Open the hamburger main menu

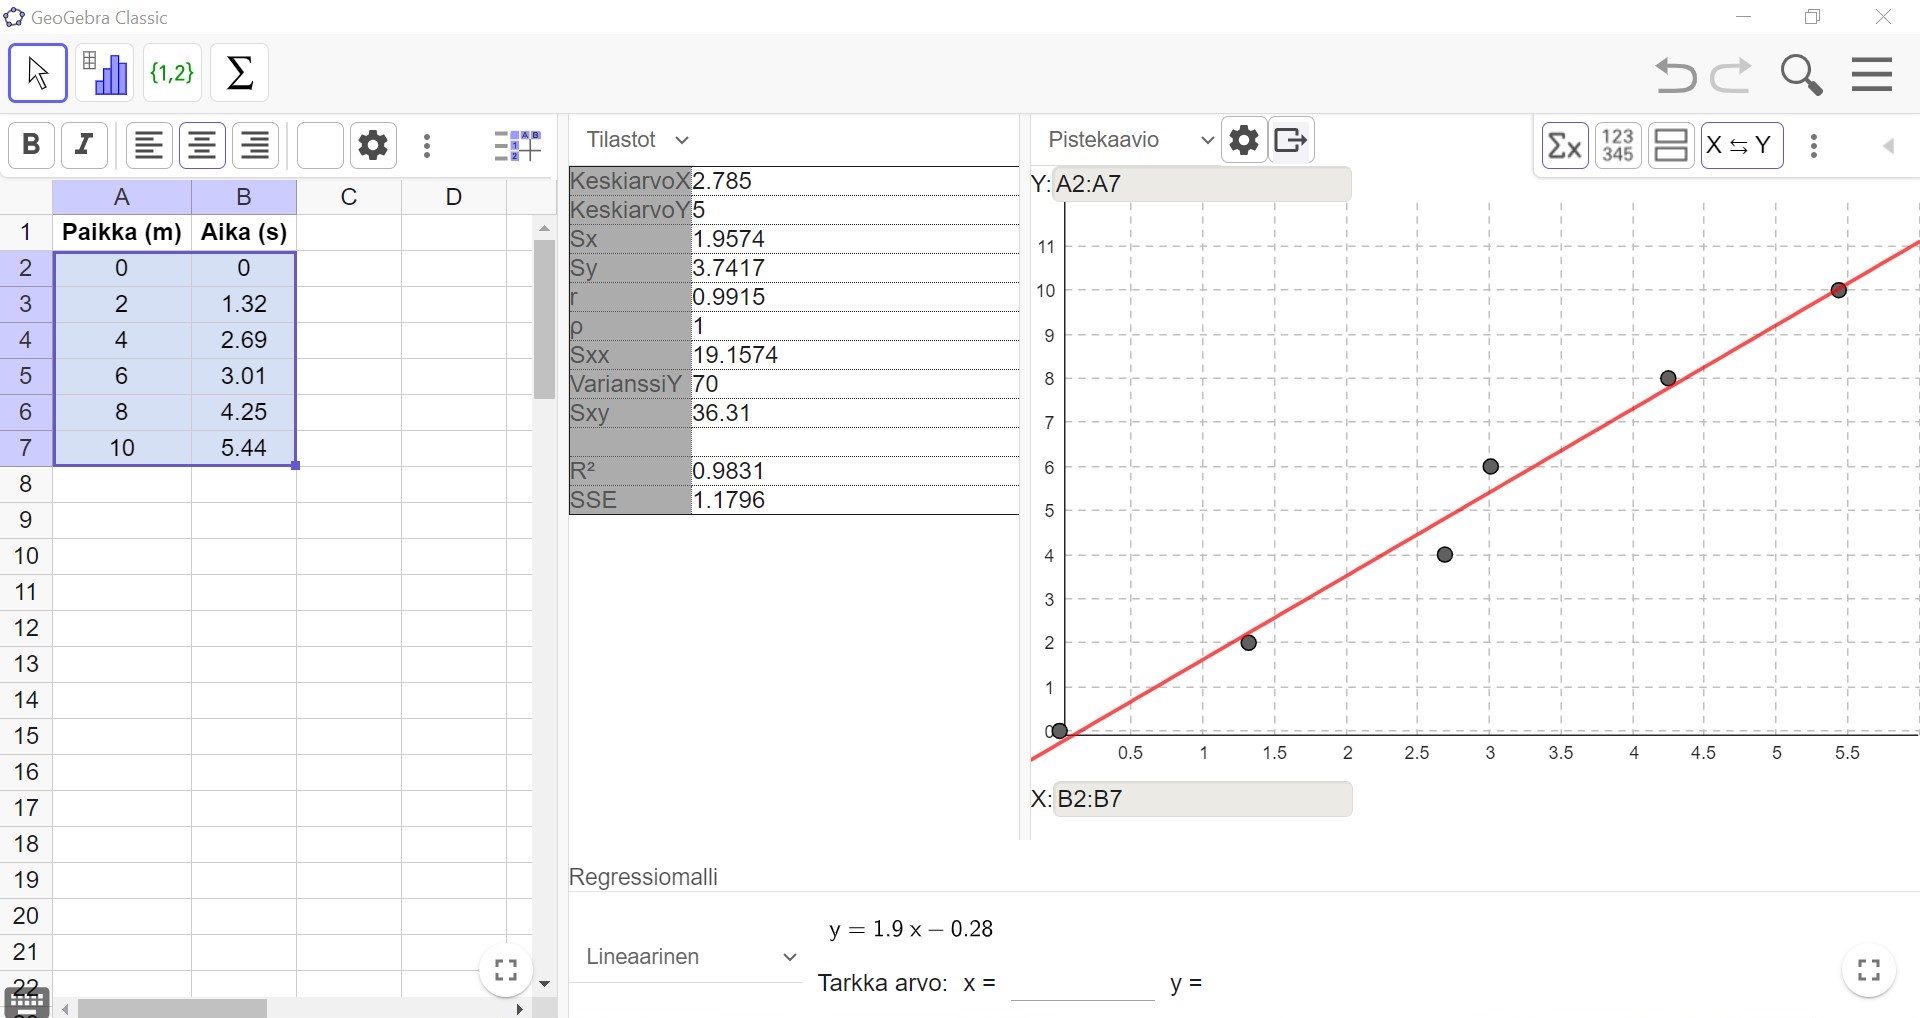1871,75
